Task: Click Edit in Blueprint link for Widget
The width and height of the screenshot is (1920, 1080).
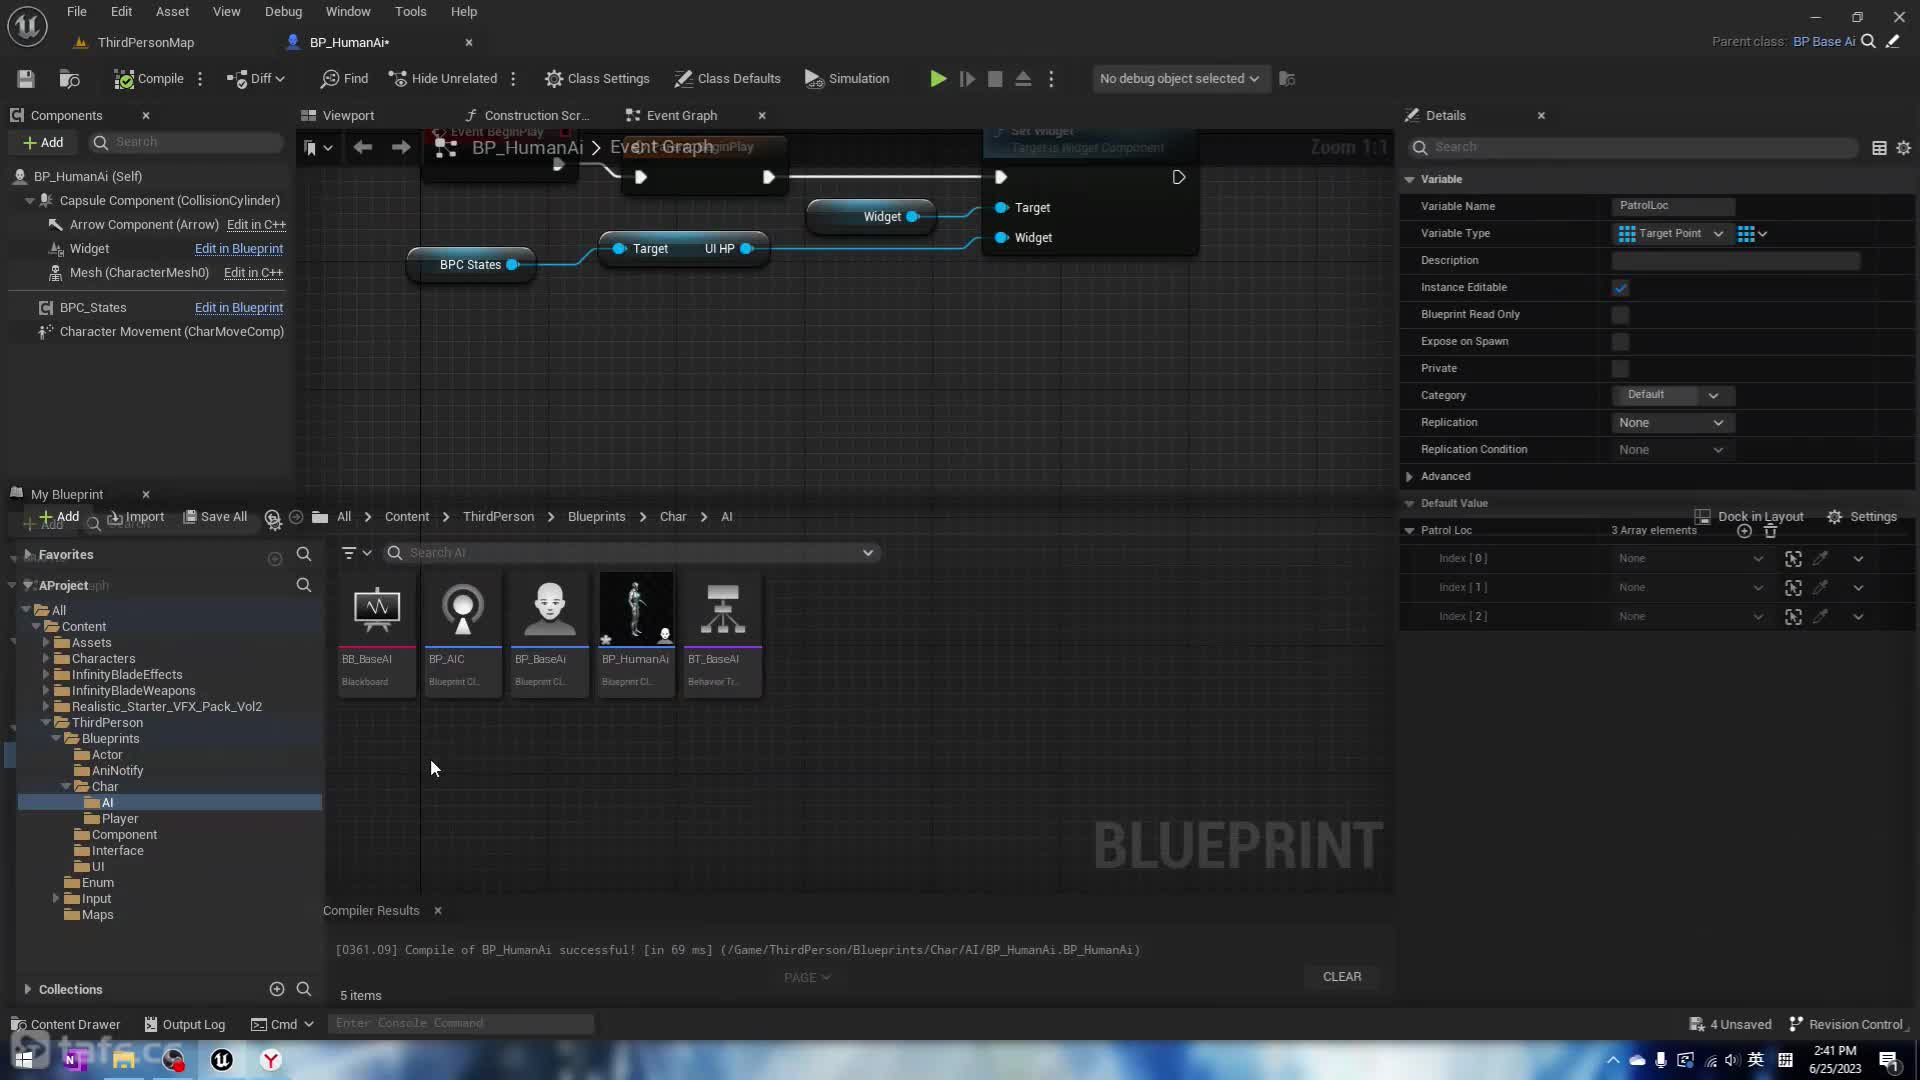Action: coord(238,249)
